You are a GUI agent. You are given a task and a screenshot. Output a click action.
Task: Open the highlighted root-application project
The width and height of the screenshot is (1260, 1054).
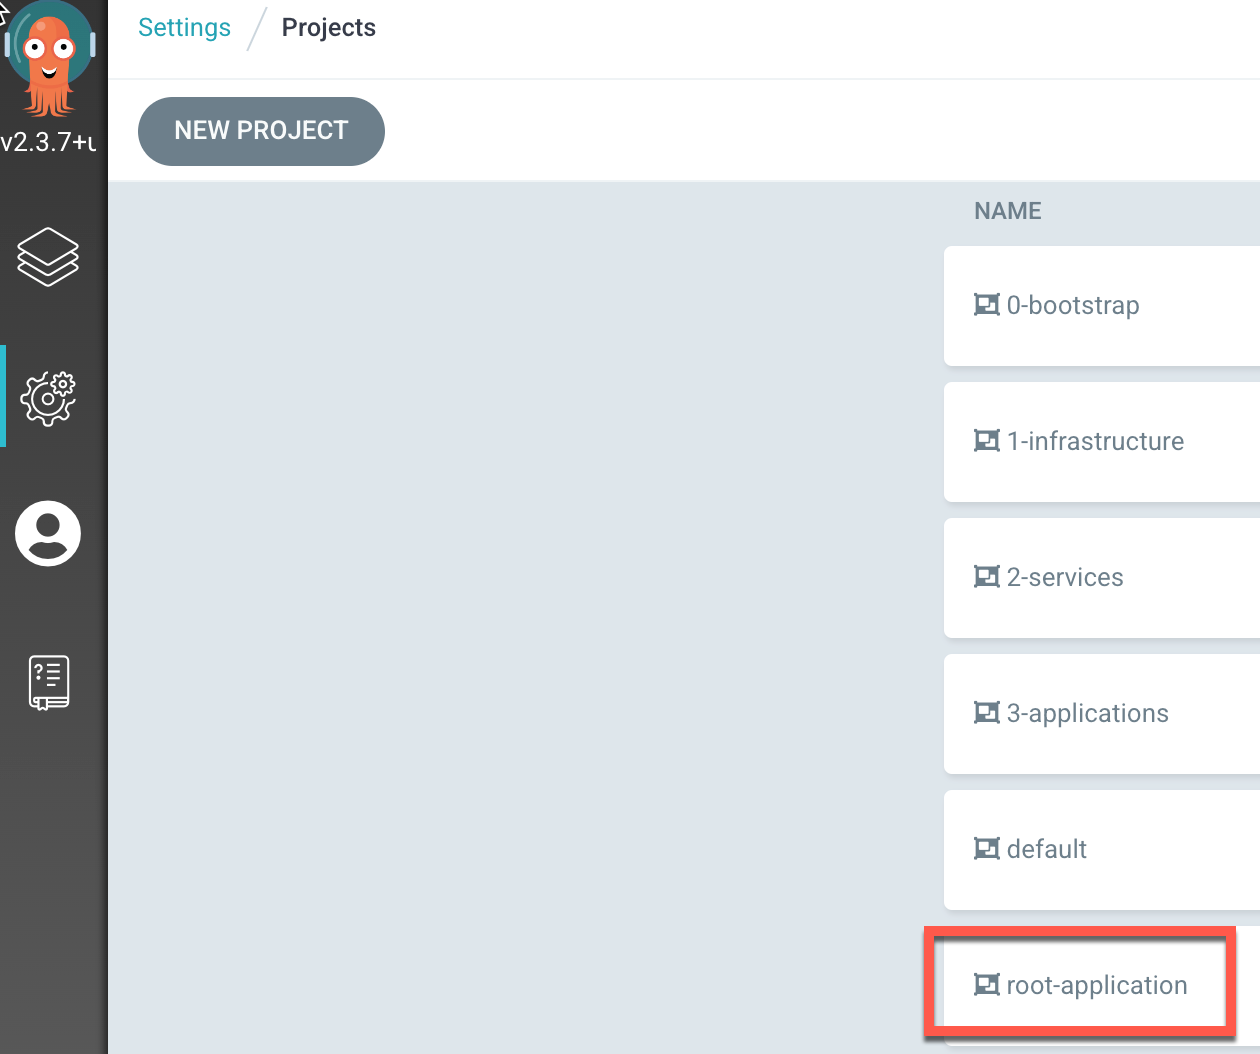pos(1097,984)
